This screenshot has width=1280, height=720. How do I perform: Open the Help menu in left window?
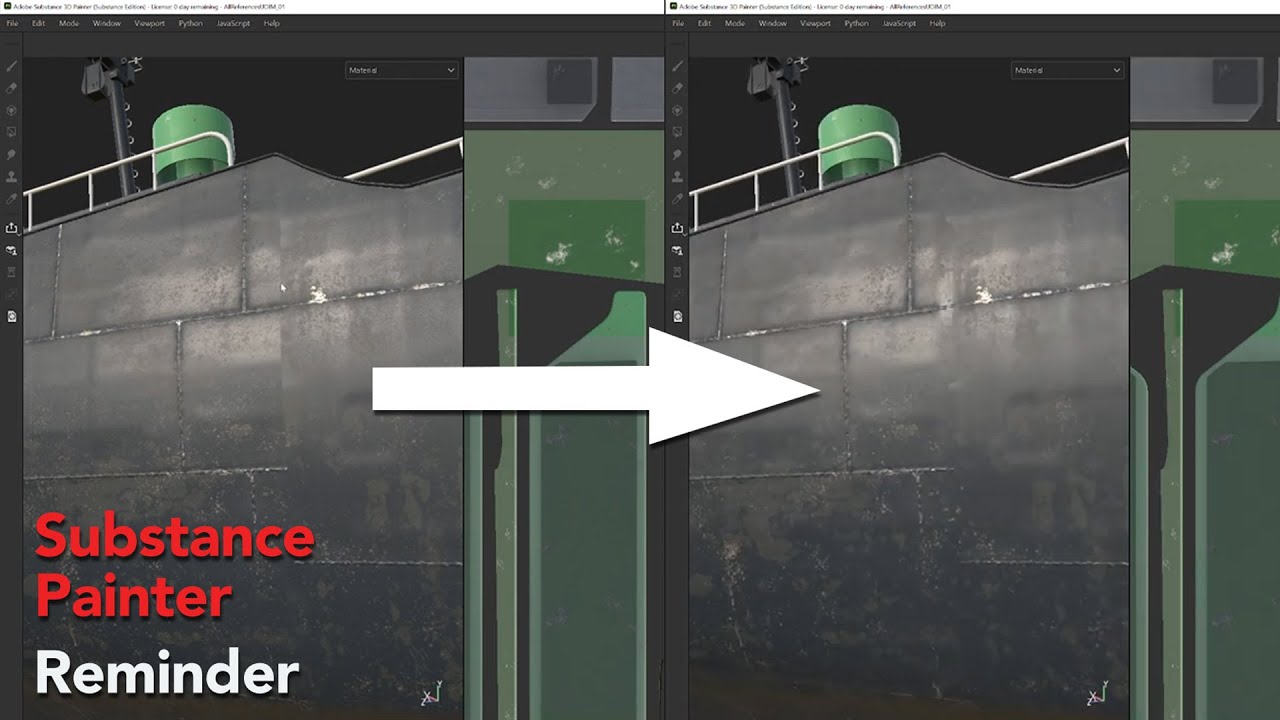click(x=271, y=23)
